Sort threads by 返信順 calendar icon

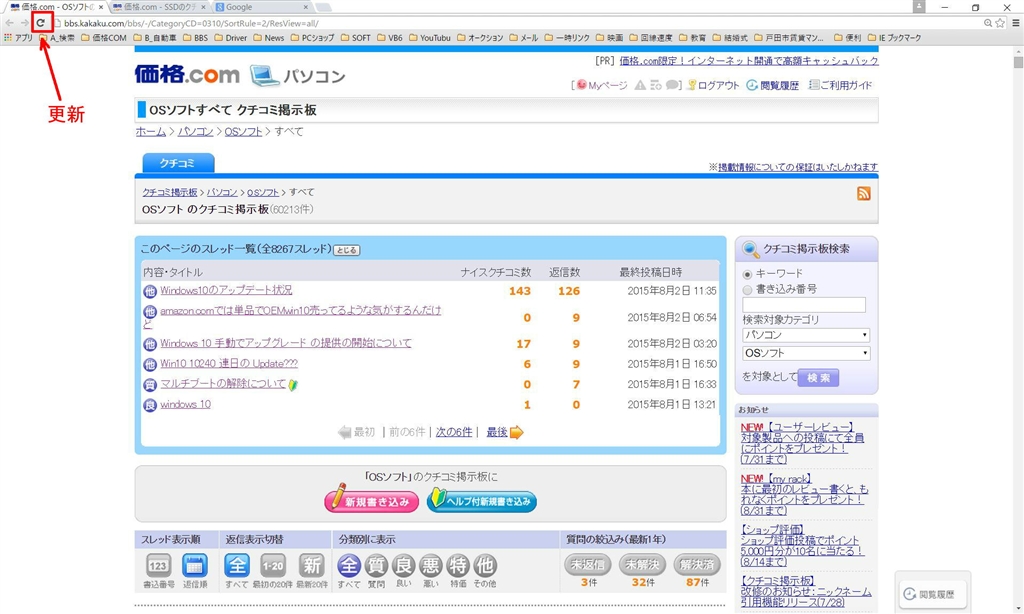(x=195, y=565)
